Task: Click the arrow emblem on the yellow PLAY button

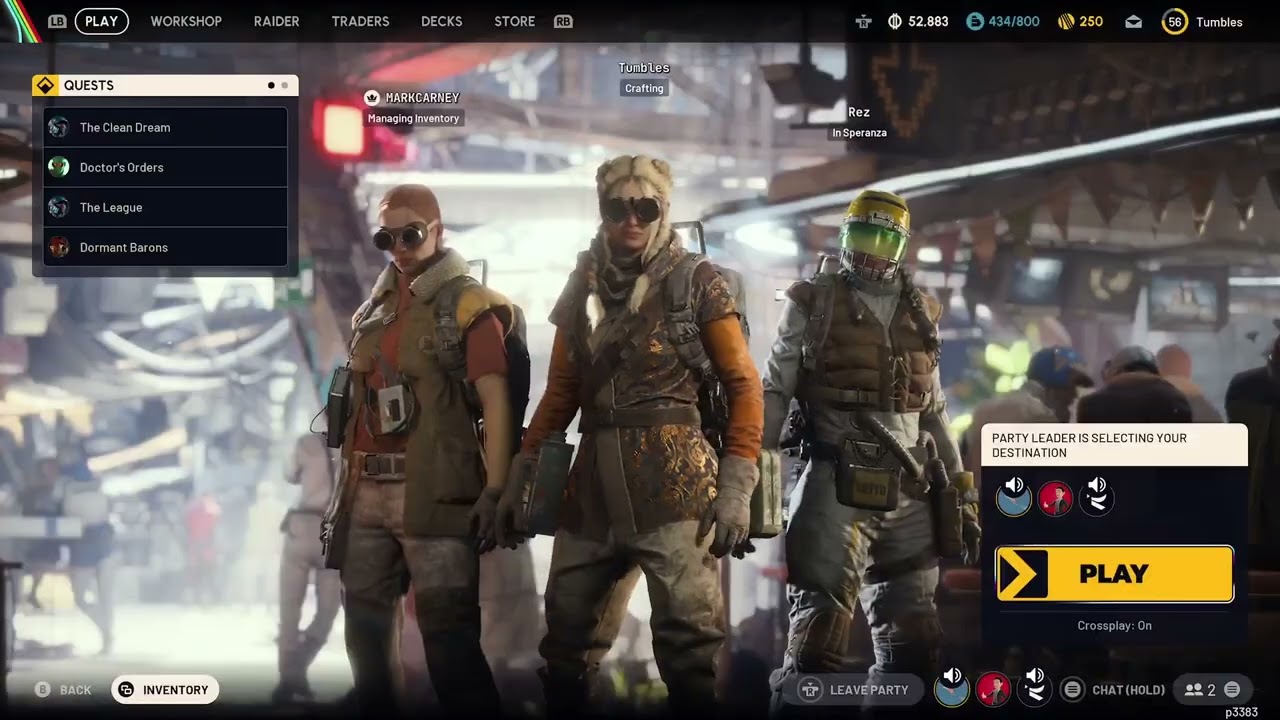Action: pyautogui.click(x=1023, y=574)
